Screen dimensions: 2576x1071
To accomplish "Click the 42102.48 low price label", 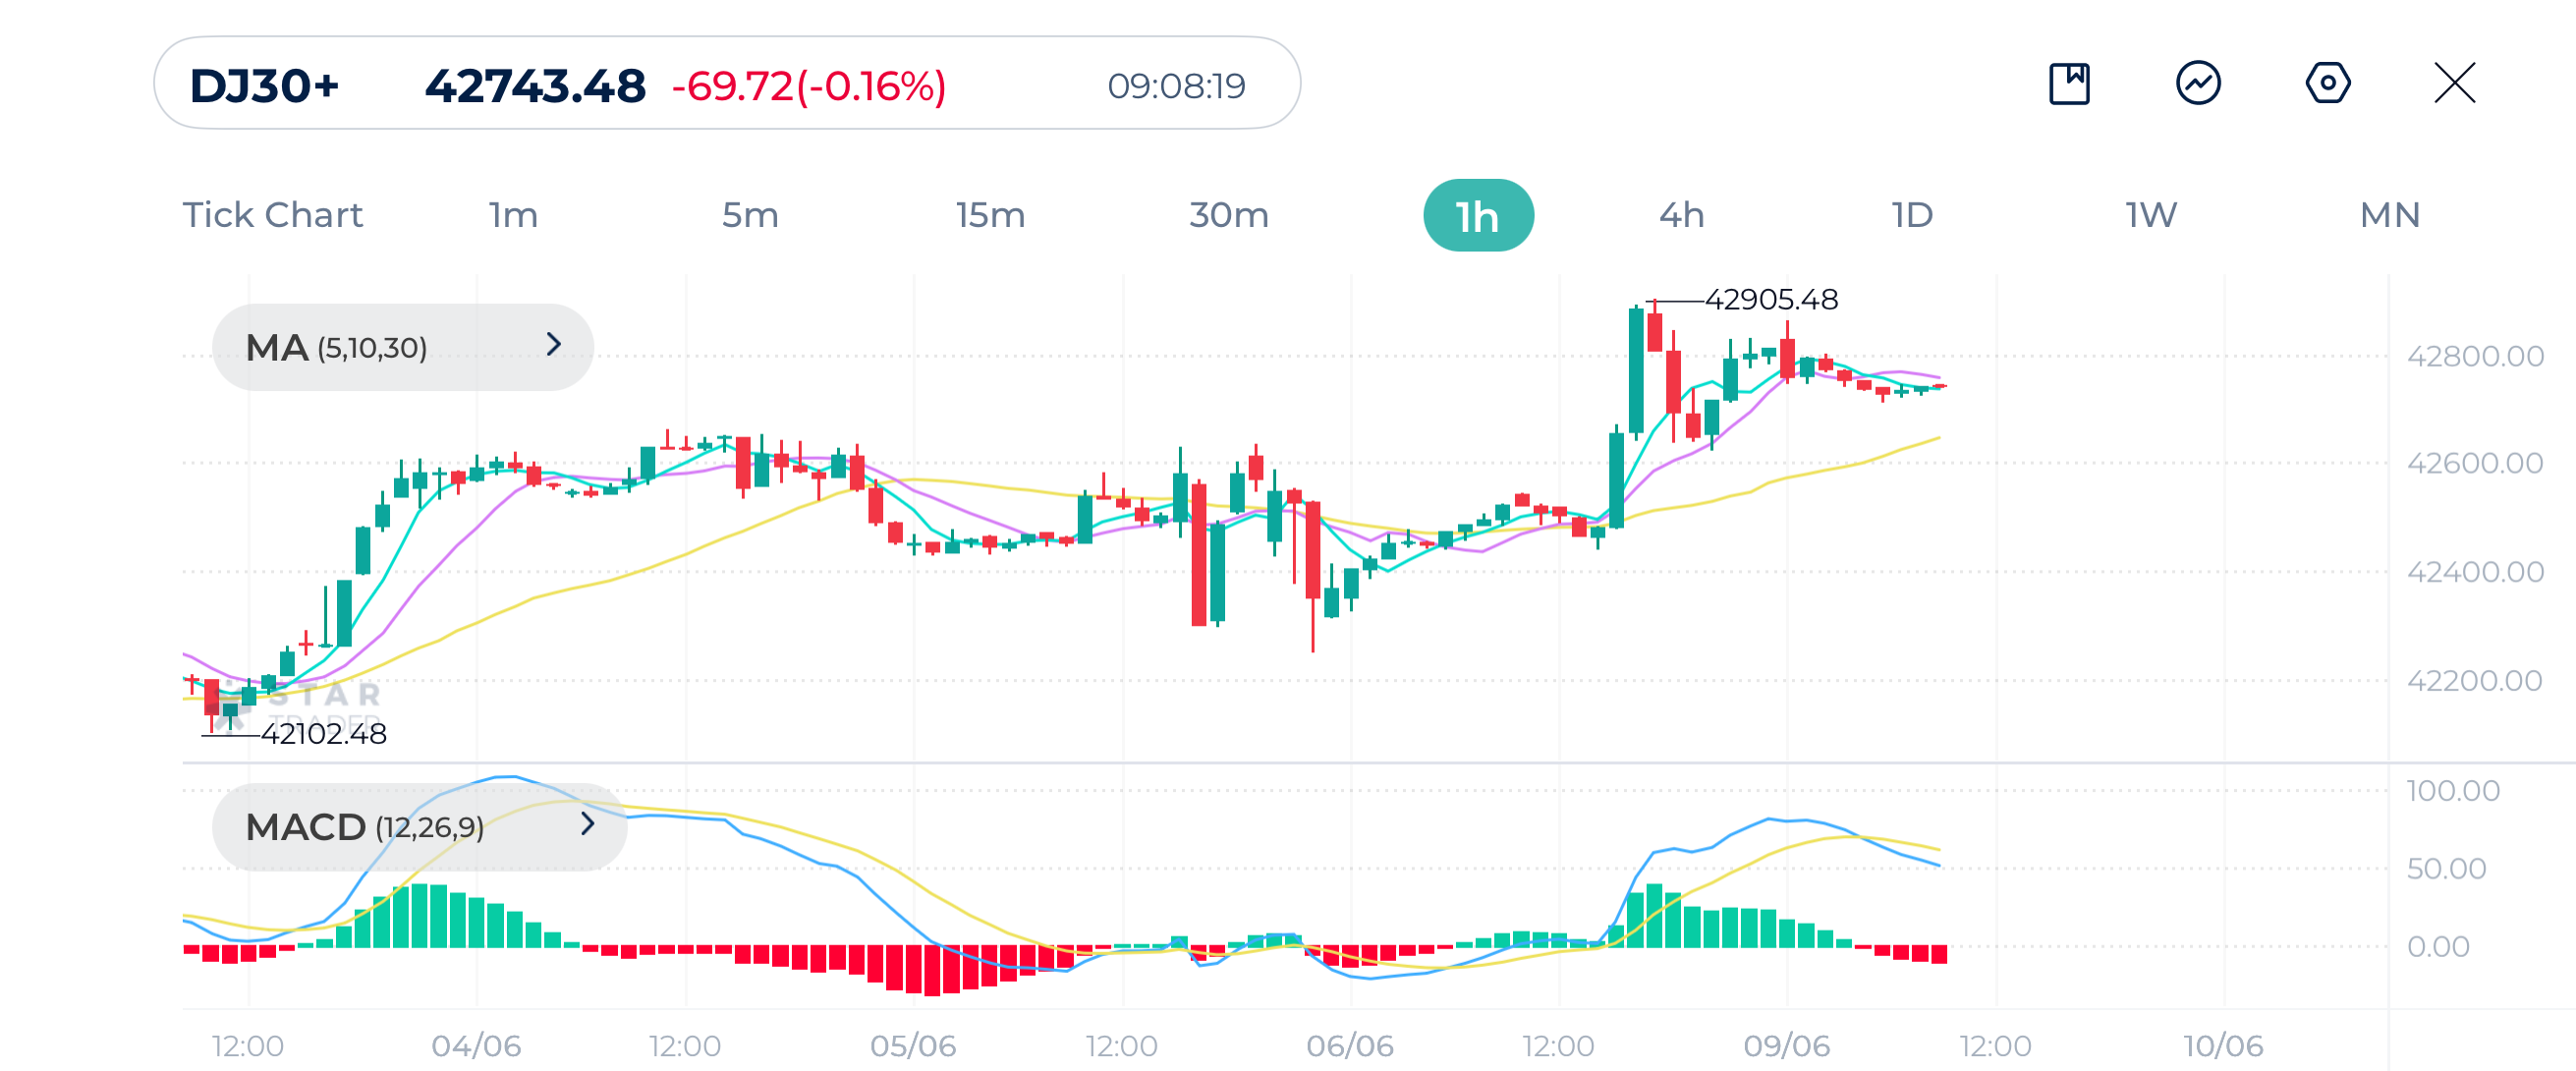I will pos(323,734).
